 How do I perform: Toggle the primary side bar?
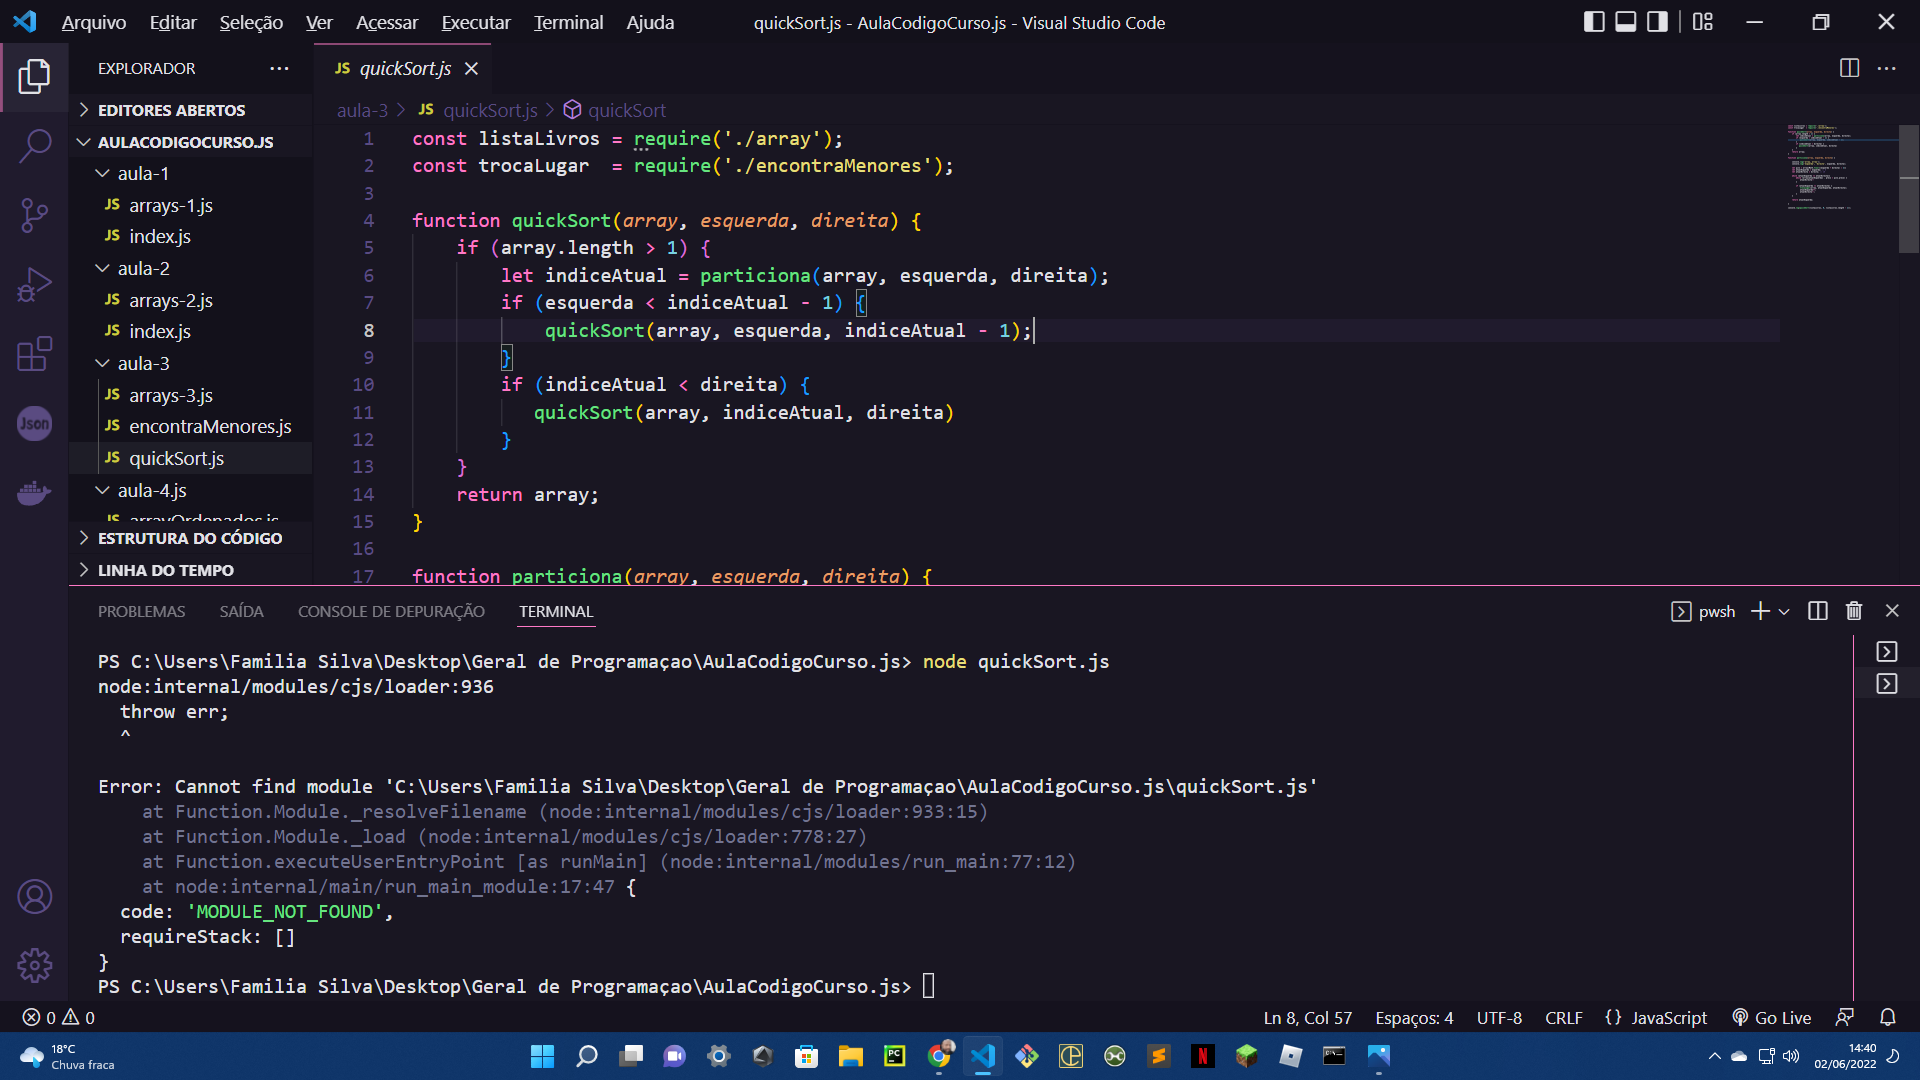point(1594,22)
